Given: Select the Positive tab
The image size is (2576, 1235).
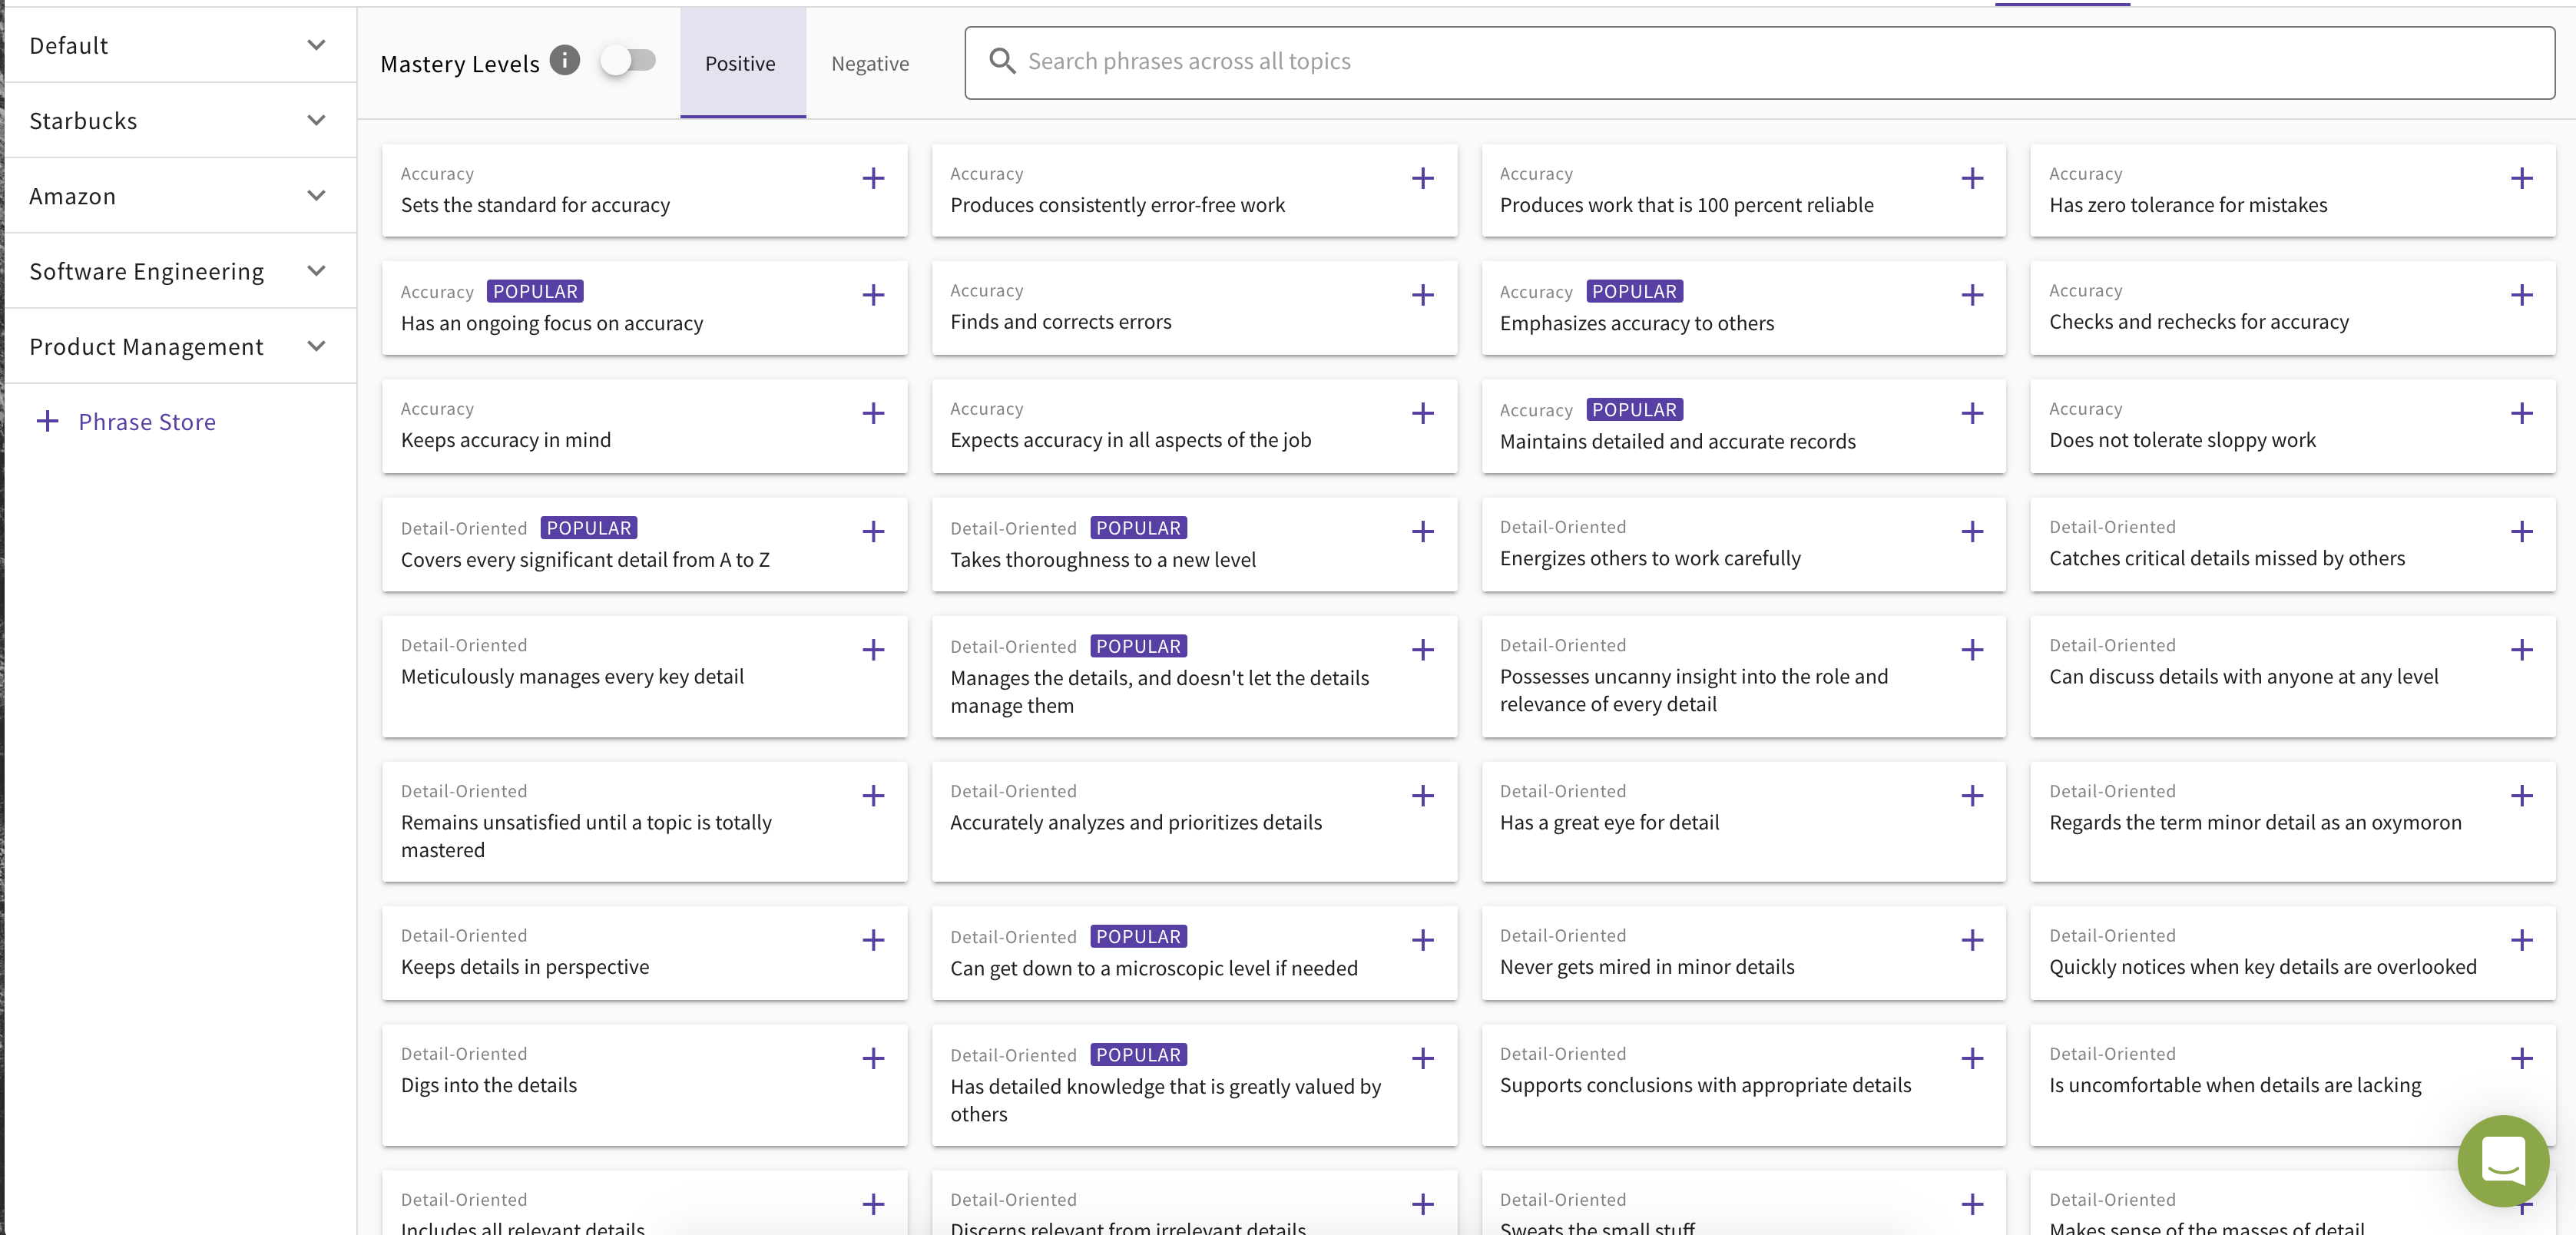Looking at the screenshot, I should pyautogui.click(x=740, y=64).
